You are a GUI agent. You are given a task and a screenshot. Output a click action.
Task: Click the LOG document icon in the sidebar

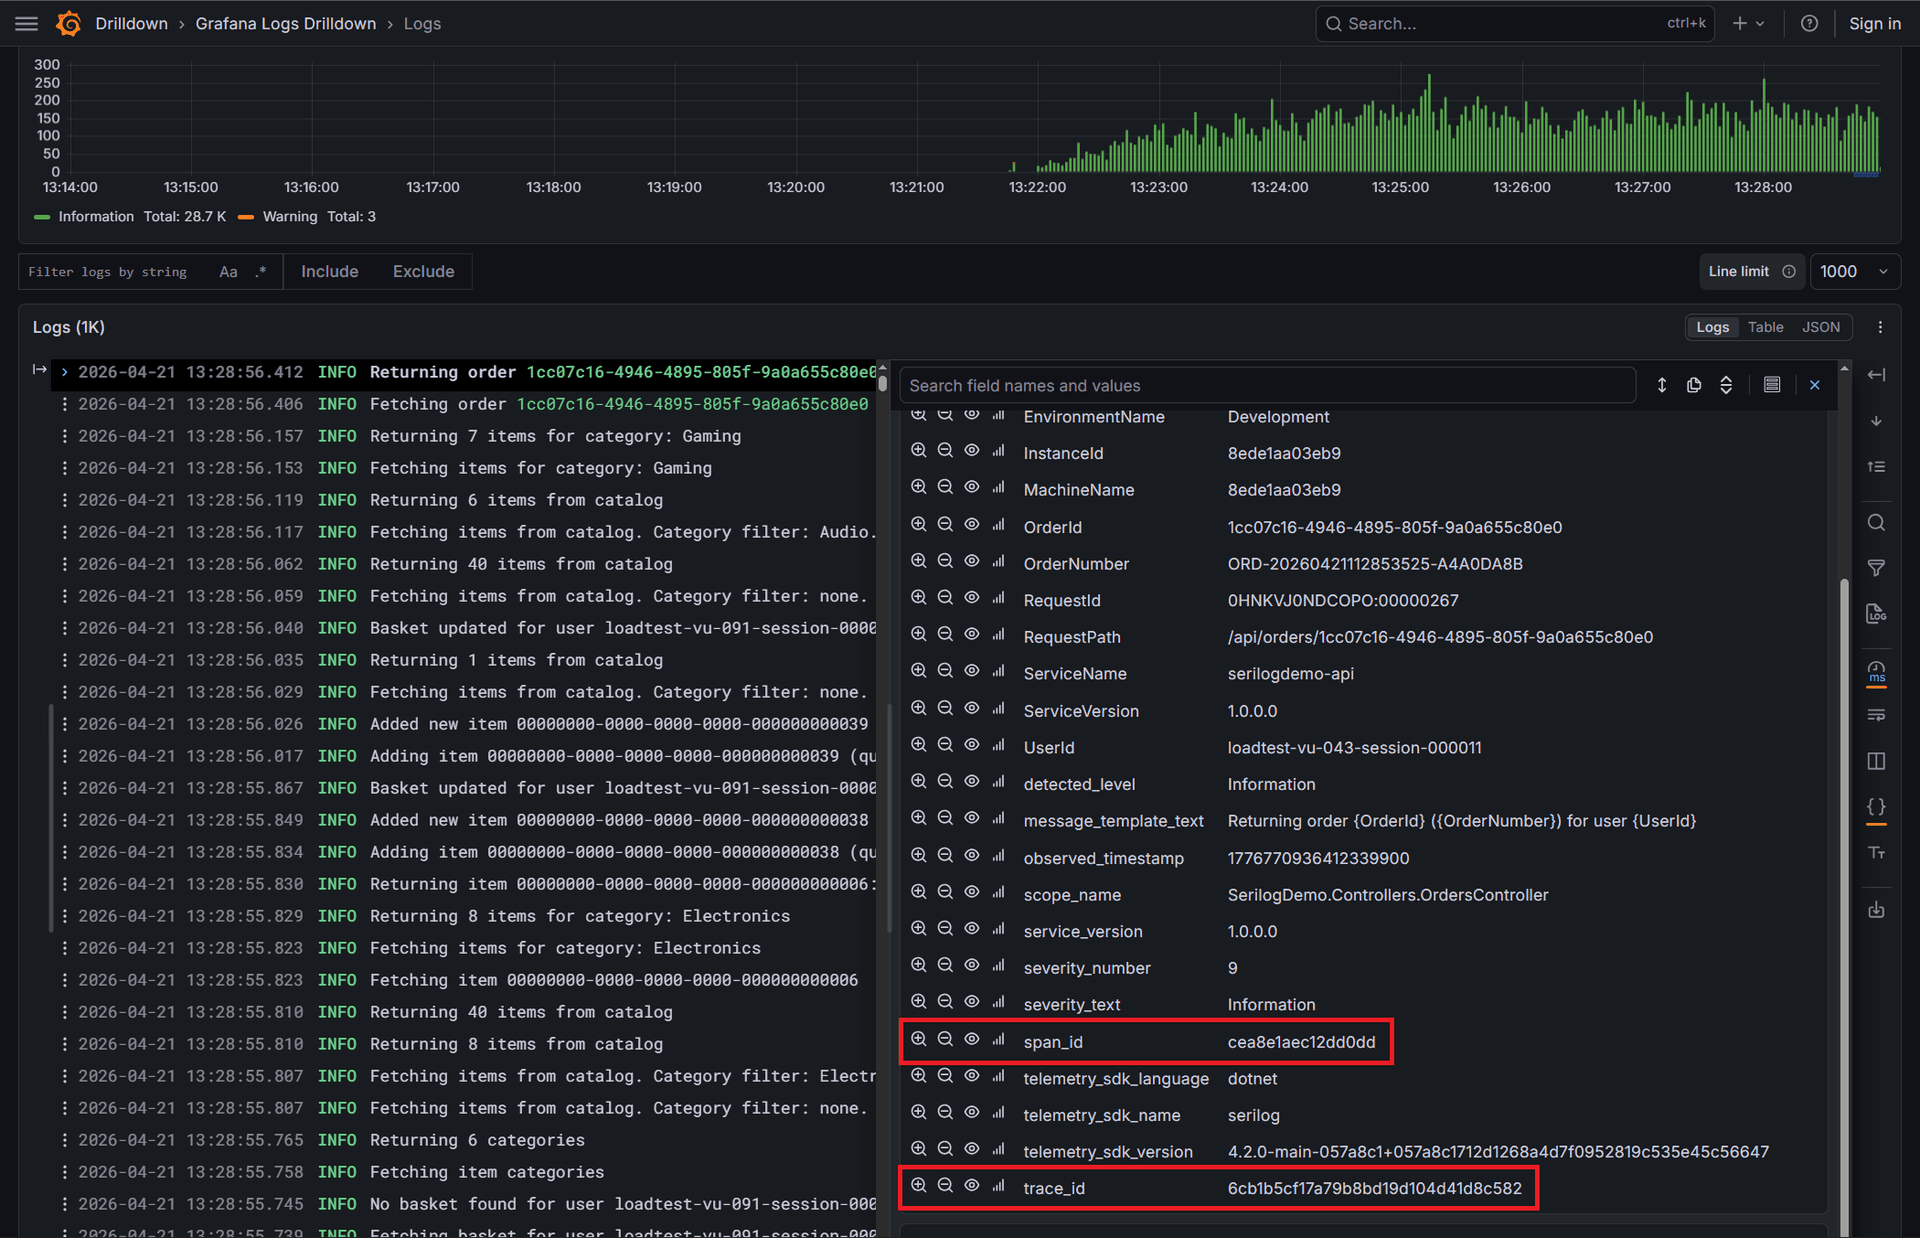tap(1877, 613)
